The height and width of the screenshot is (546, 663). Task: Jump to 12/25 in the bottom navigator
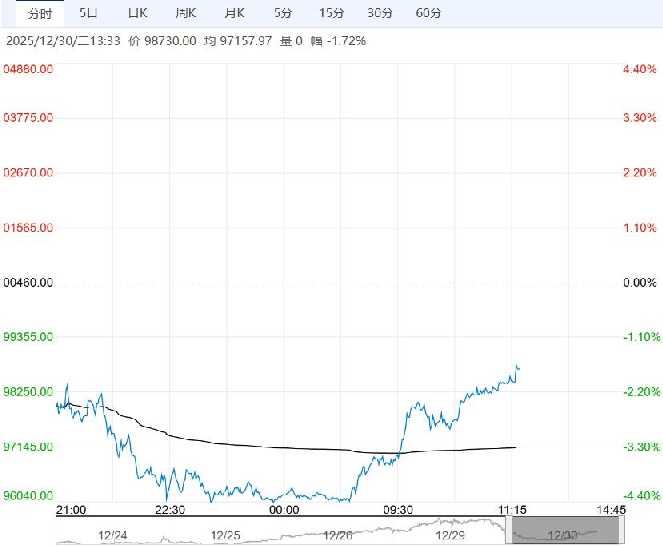click(226, 535)
